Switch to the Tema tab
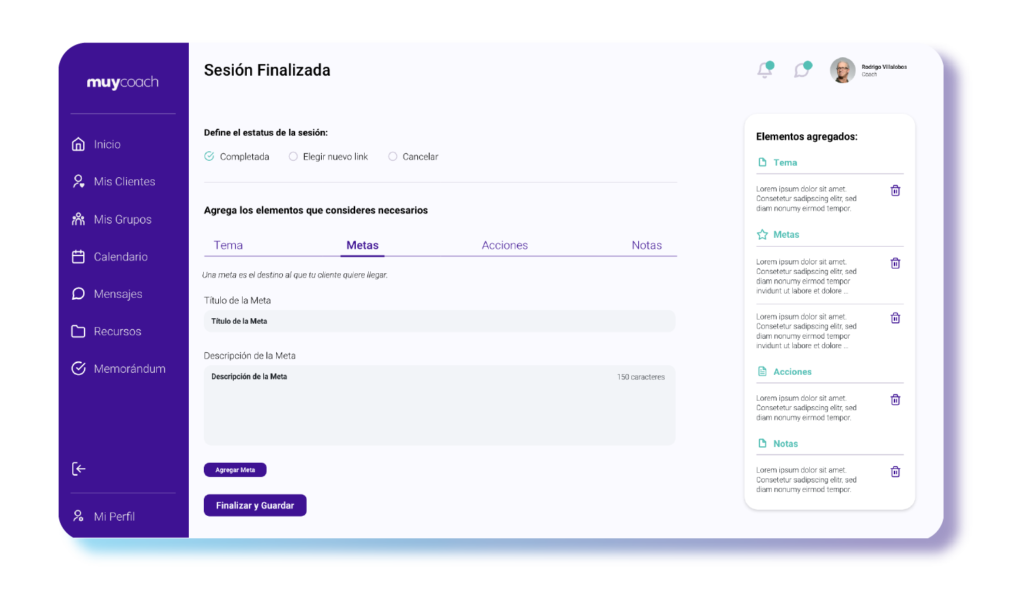The width and height of the screenshot is (1024, 601). pos(228,245)
